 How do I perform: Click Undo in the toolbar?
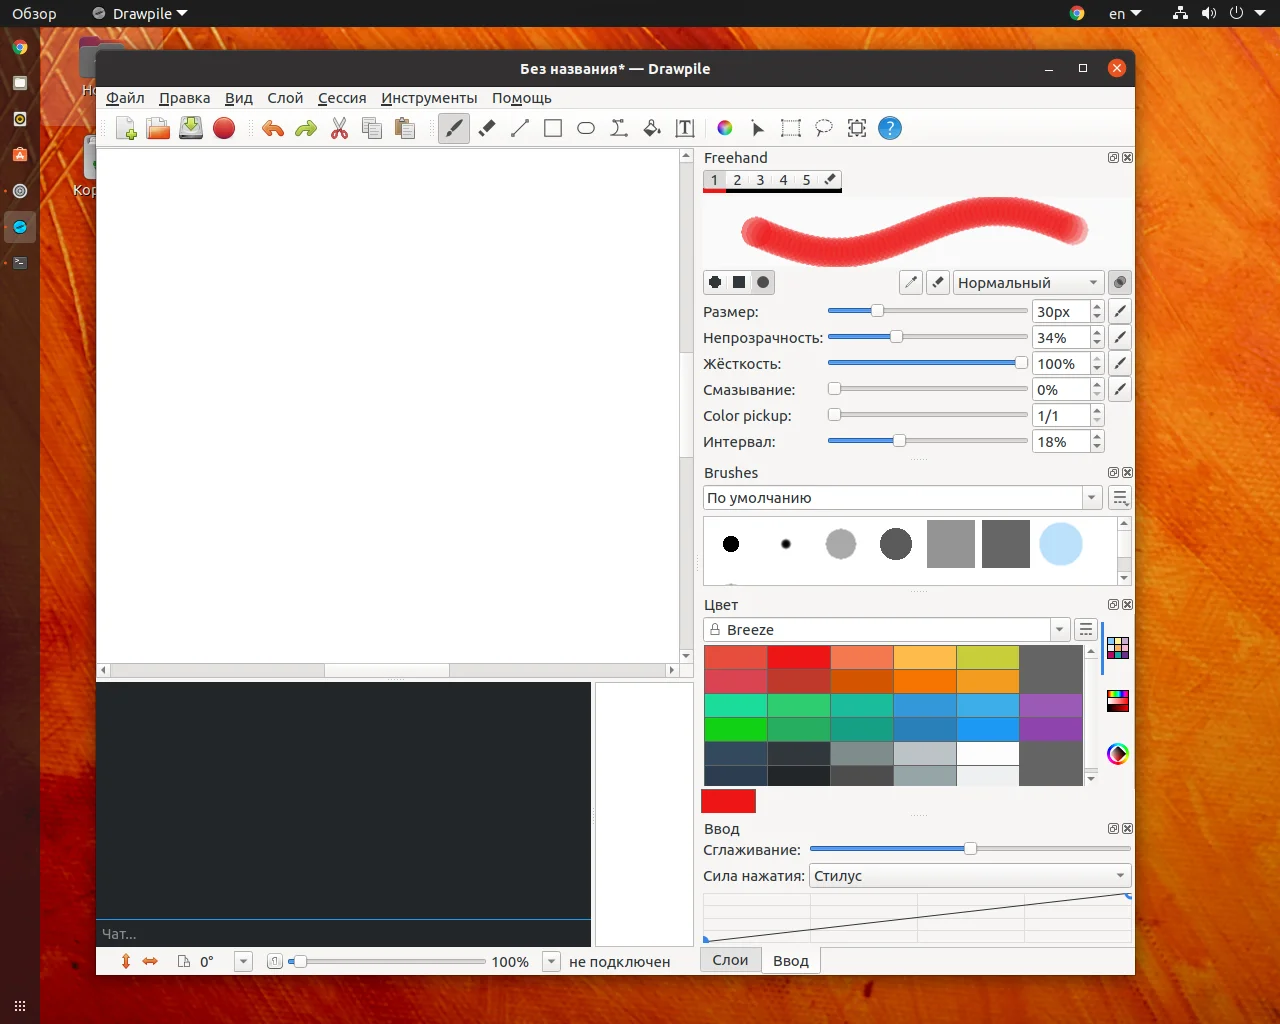coord(272,128)
